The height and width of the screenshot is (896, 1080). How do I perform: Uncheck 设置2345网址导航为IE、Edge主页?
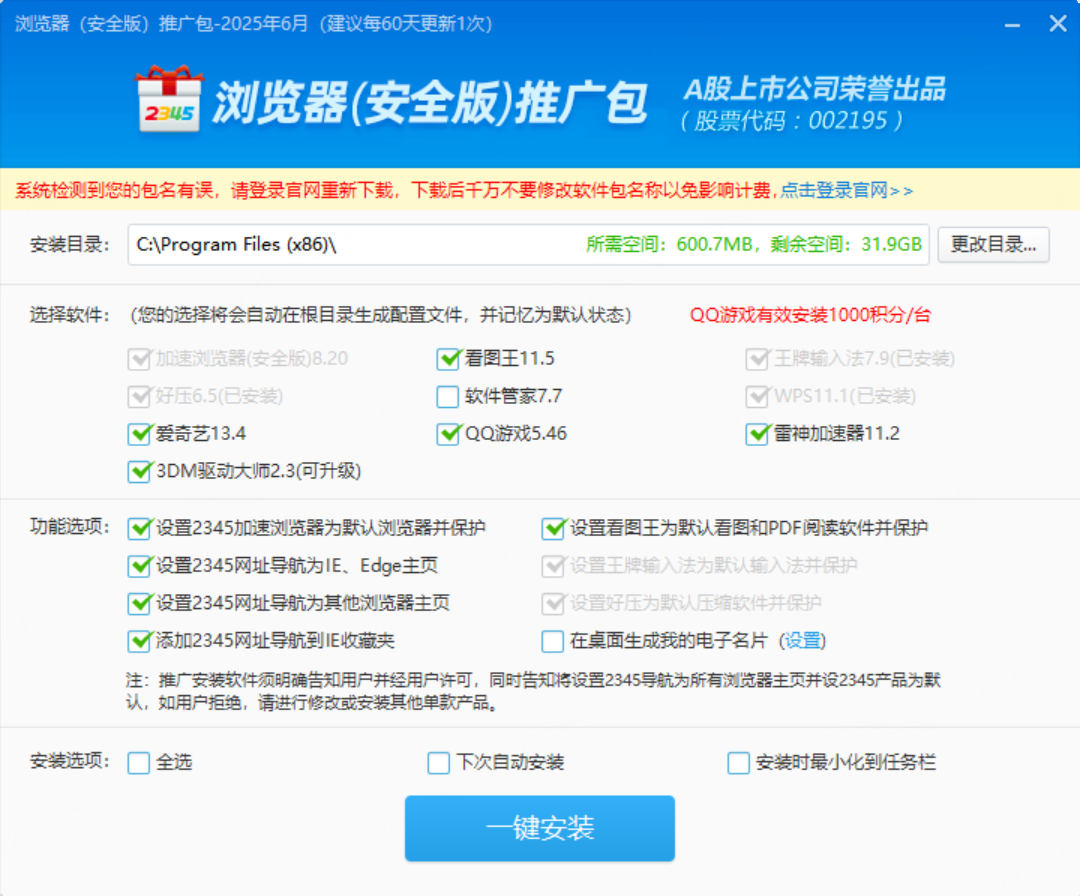pos(139,566)
